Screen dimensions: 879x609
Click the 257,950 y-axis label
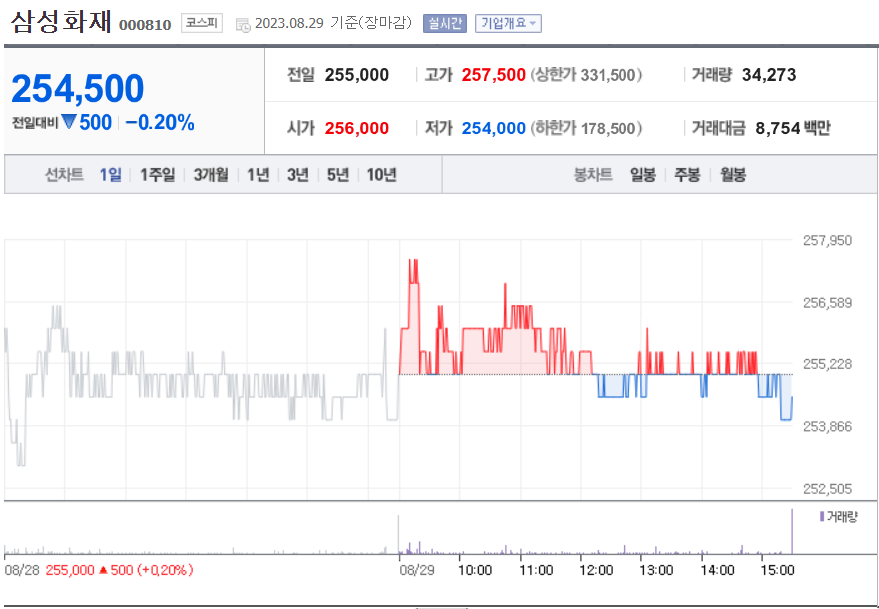pos(827,241)
